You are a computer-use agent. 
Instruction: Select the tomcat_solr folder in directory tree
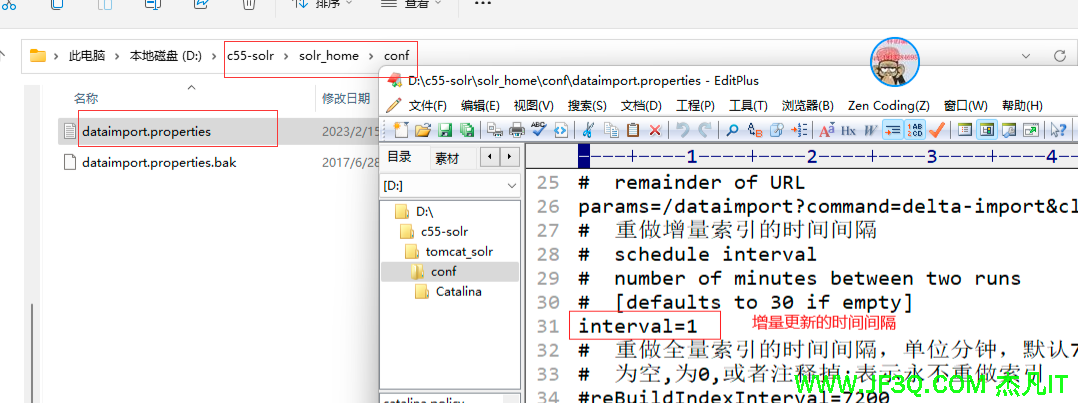458,252
